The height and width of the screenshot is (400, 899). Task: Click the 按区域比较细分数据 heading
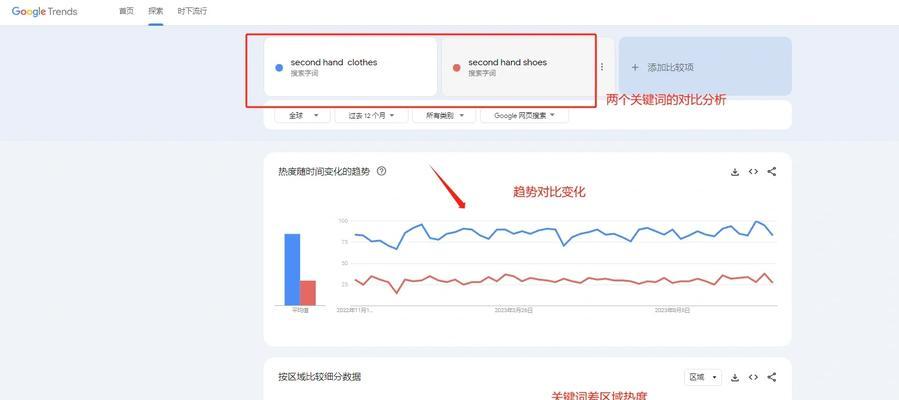point(319,377)
